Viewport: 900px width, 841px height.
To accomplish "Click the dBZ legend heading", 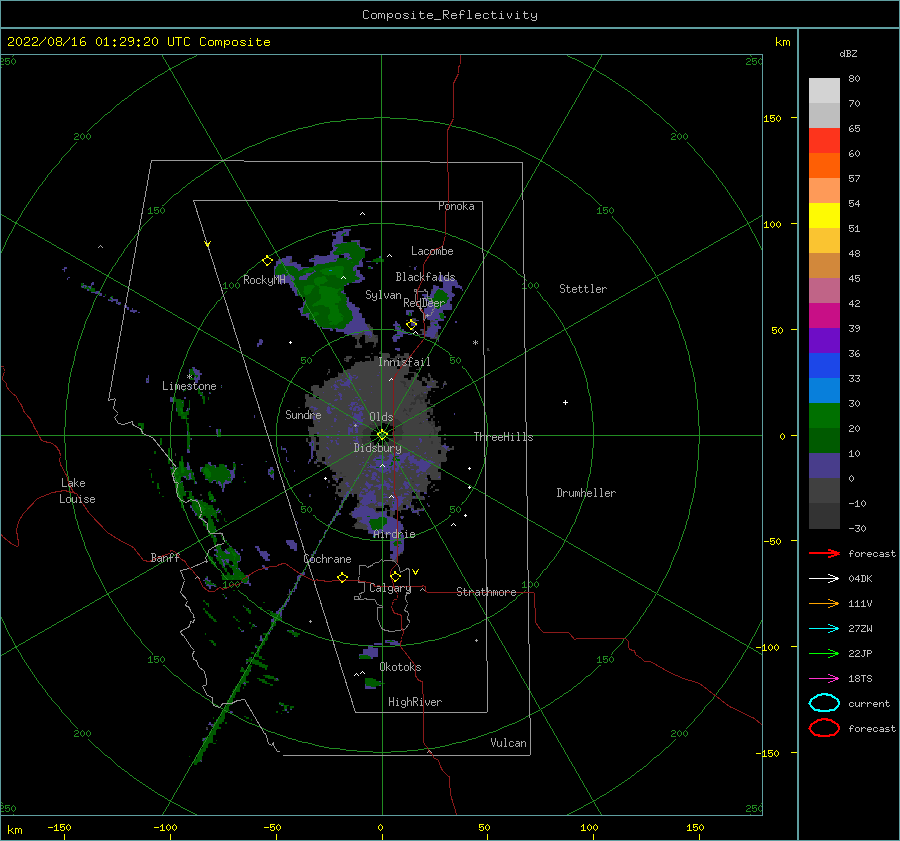I will [x=848, y=53].
